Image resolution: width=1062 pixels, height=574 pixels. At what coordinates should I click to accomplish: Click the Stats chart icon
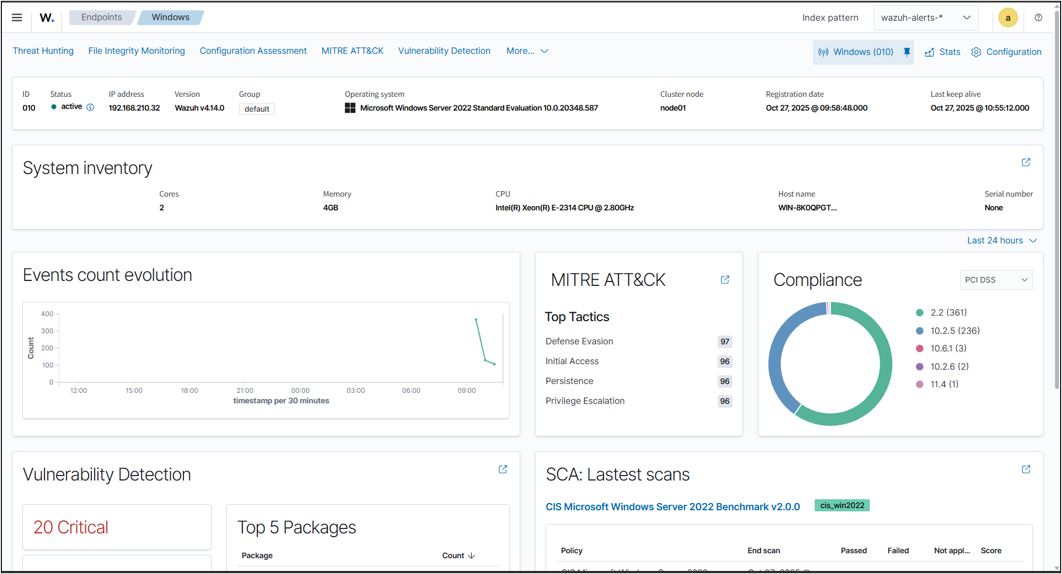coord(929,52)
